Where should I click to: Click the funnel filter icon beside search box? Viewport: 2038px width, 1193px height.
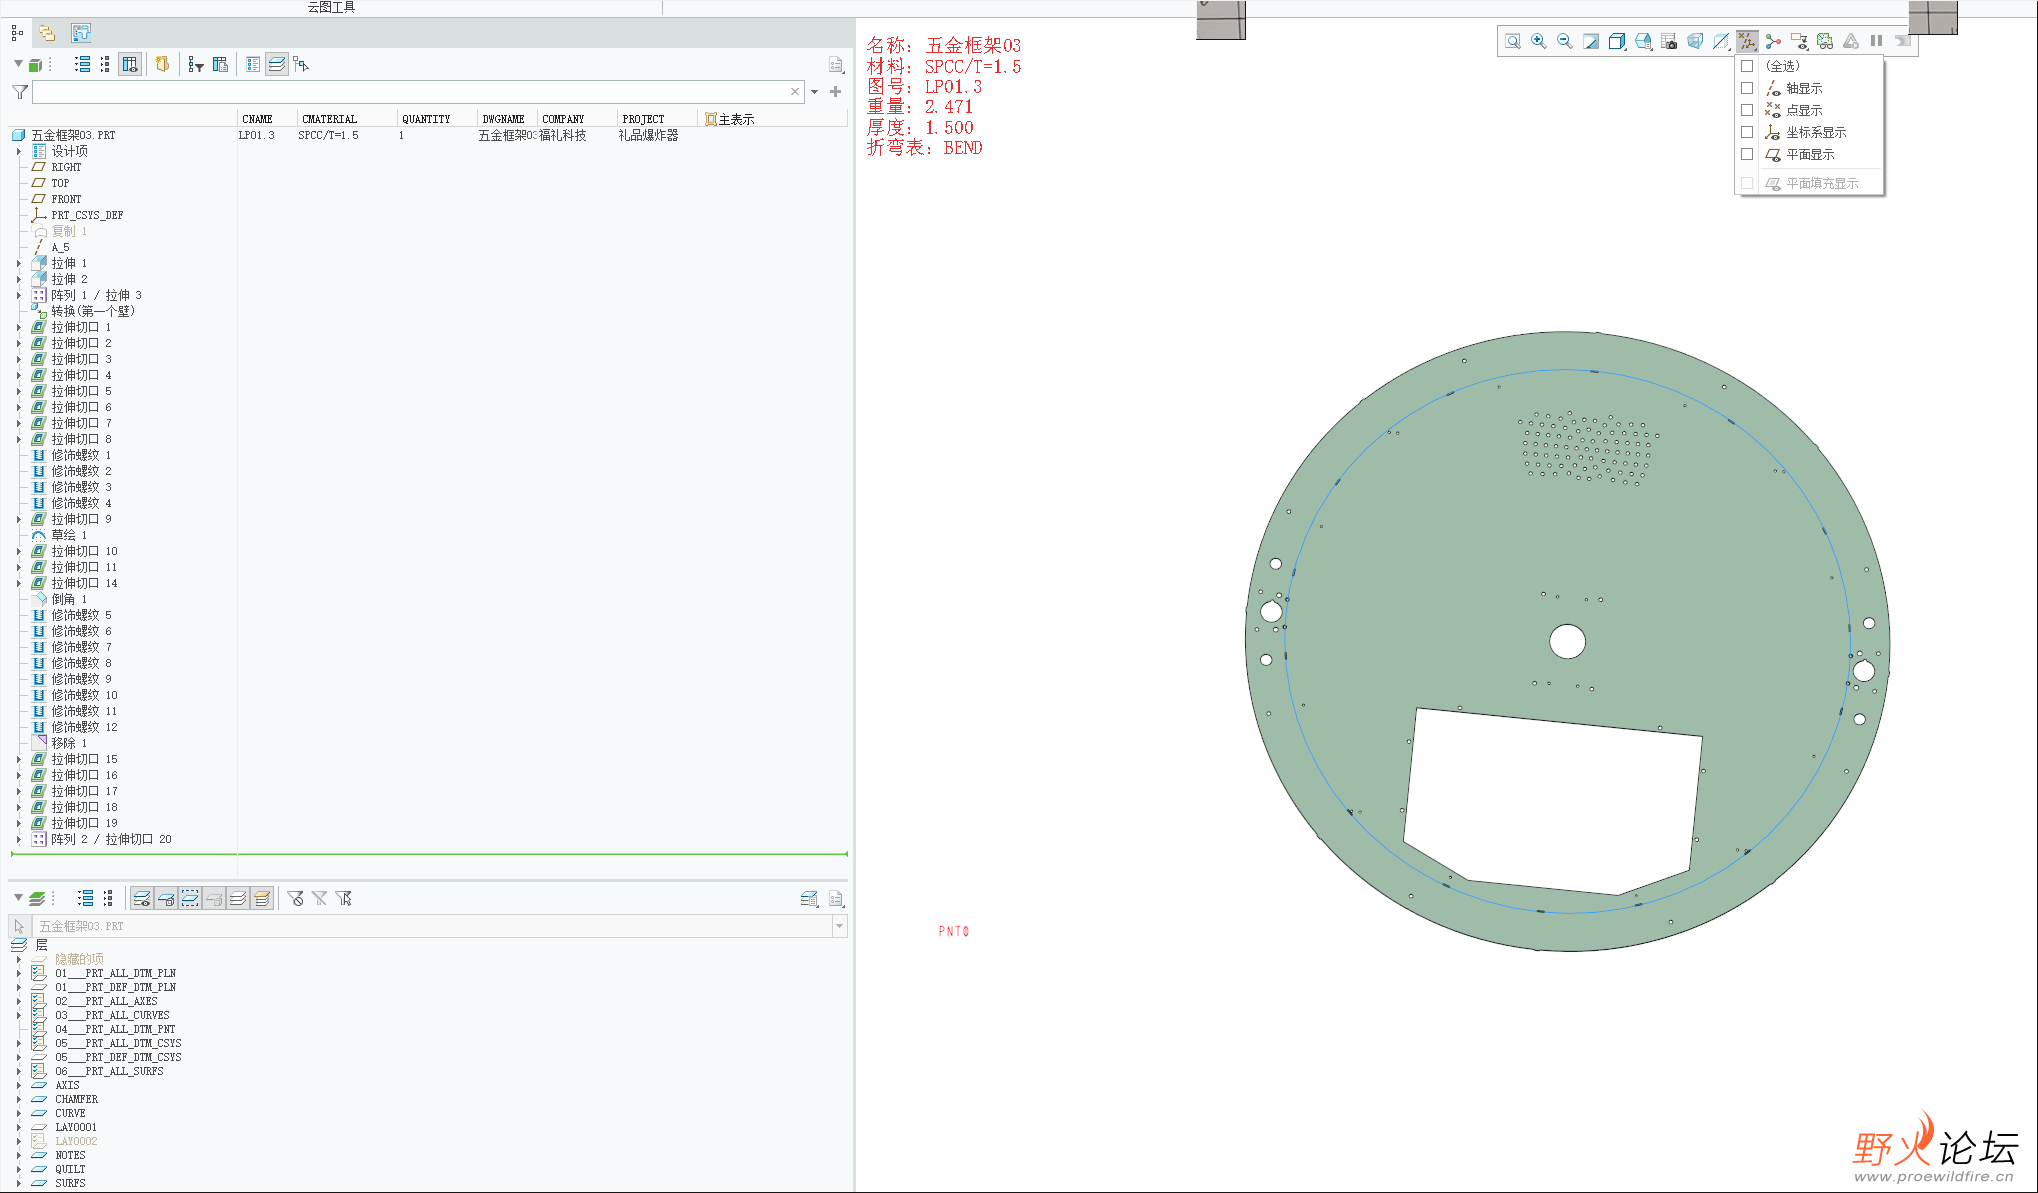pos(19,92)
